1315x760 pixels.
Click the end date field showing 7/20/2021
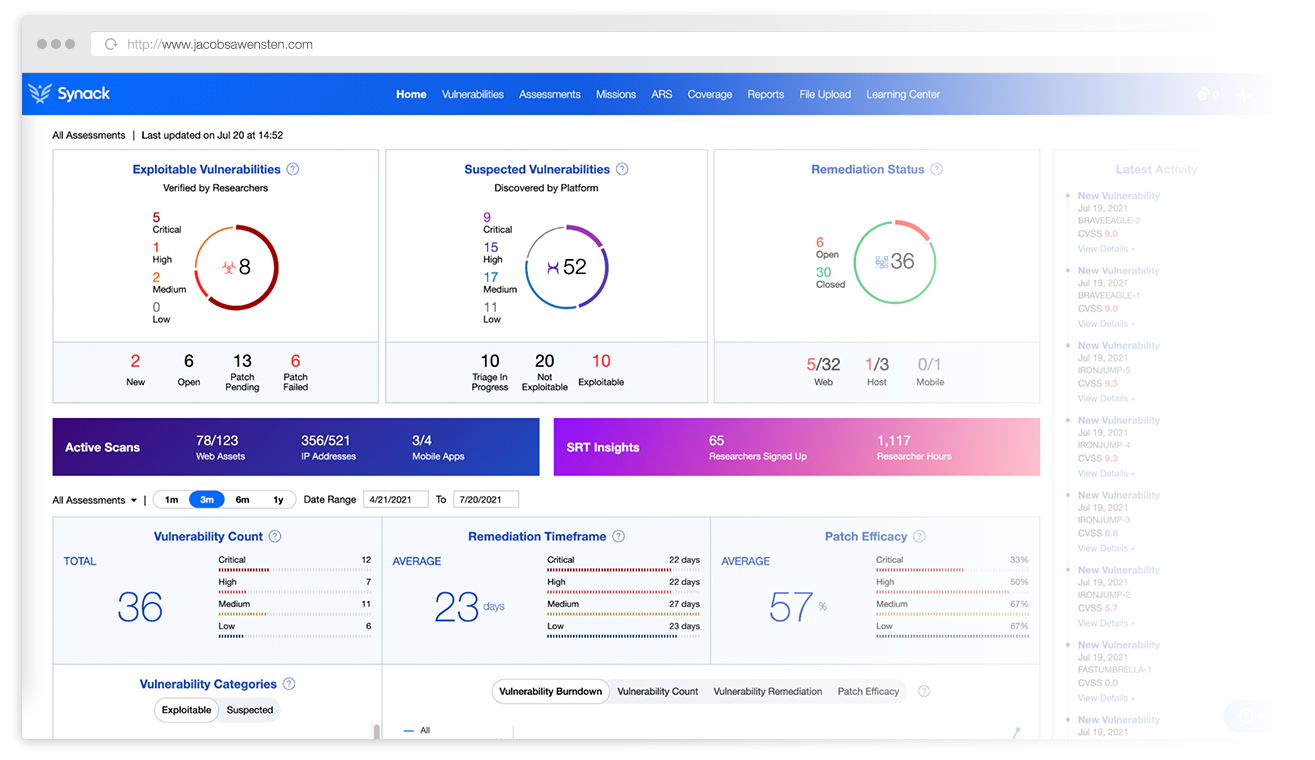(486, 499)
